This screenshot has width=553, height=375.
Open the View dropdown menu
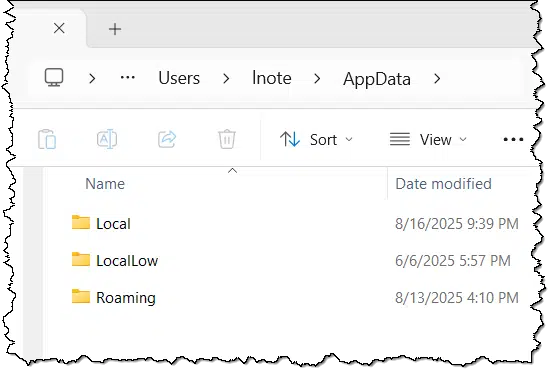pos(428,140)
